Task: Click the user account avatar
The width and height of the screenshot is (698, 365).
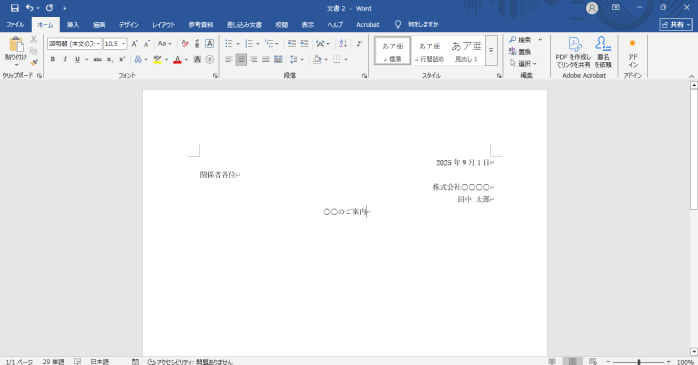Action: (592, 8)
